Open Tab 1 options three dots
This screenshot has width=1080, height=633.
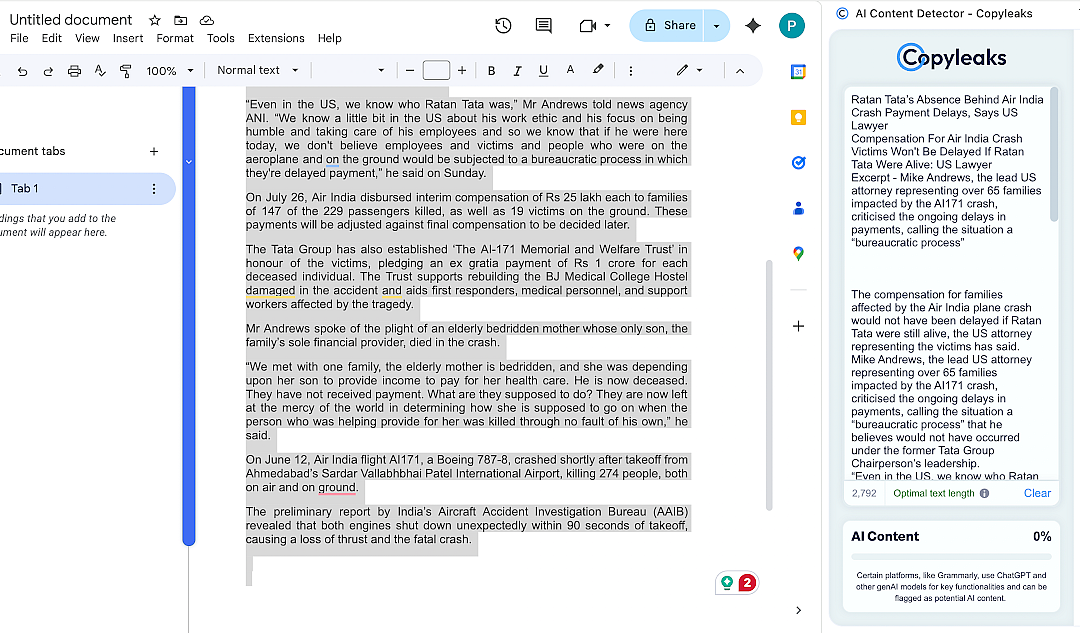154,189
